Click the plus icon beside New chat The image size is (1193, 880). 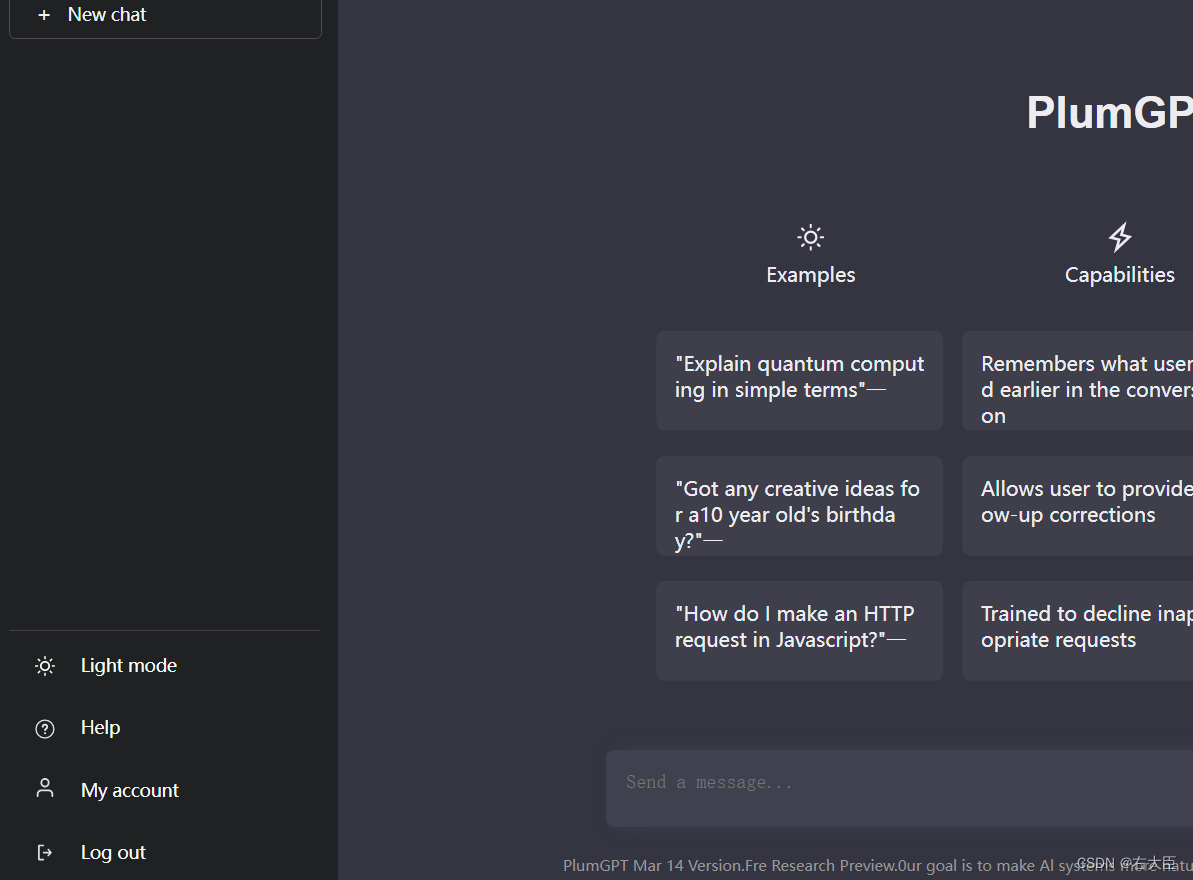(x=44, y=14)
